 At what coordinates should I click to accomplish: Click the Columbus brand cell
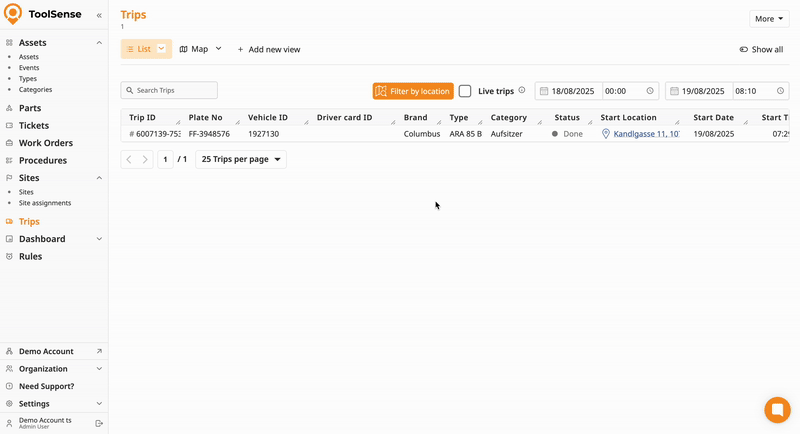tap(422, 134)
